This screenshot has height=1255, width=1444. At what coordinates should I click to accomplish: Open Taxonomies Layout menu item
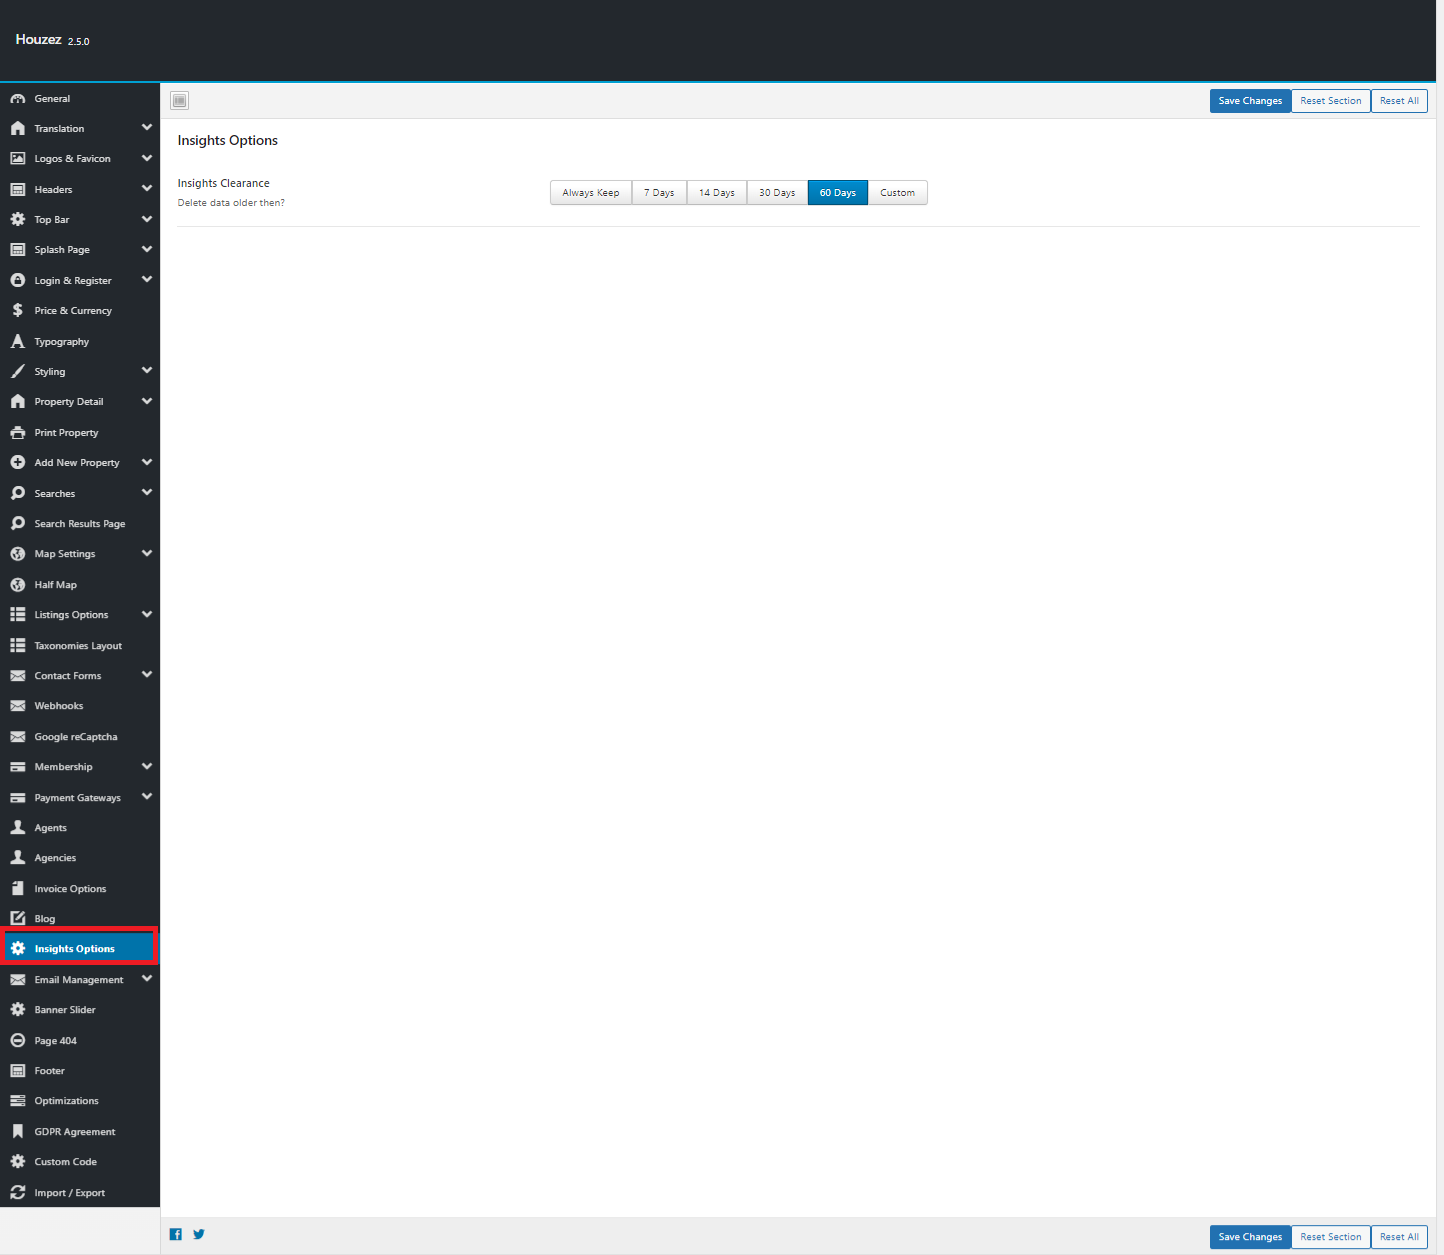click(80, 646)
